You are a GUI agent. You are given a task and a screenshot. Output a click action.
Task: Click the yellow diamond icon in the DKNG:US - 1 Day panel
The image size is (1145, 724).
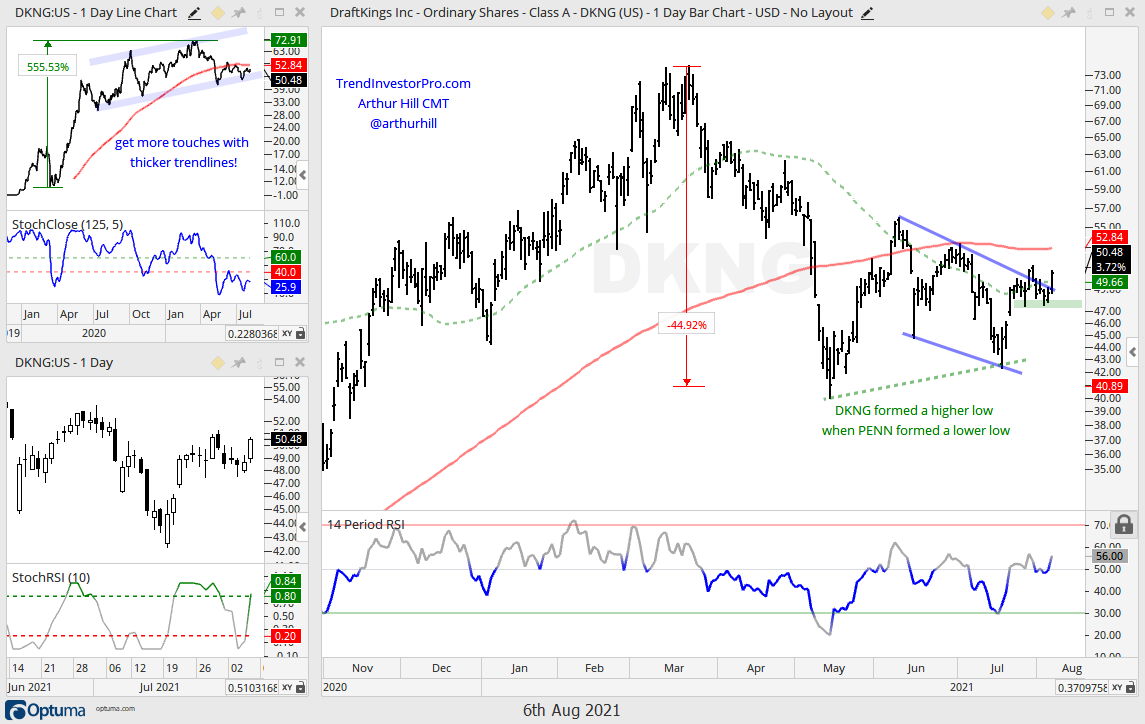(218, 363)
